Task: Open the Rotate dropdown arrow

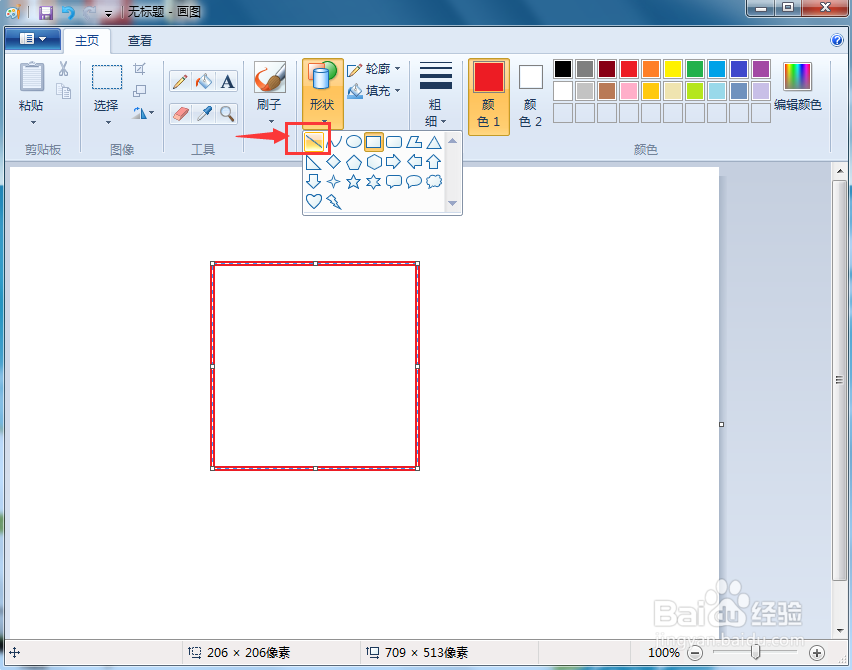Action: coord(151,113)
